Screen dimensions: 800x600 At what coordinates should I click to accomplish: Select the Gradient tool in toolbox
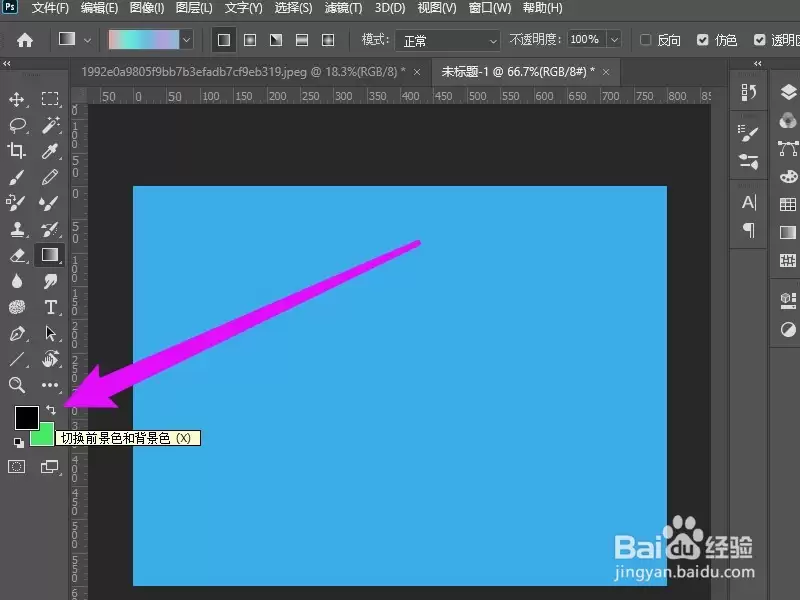click(49, 255)
